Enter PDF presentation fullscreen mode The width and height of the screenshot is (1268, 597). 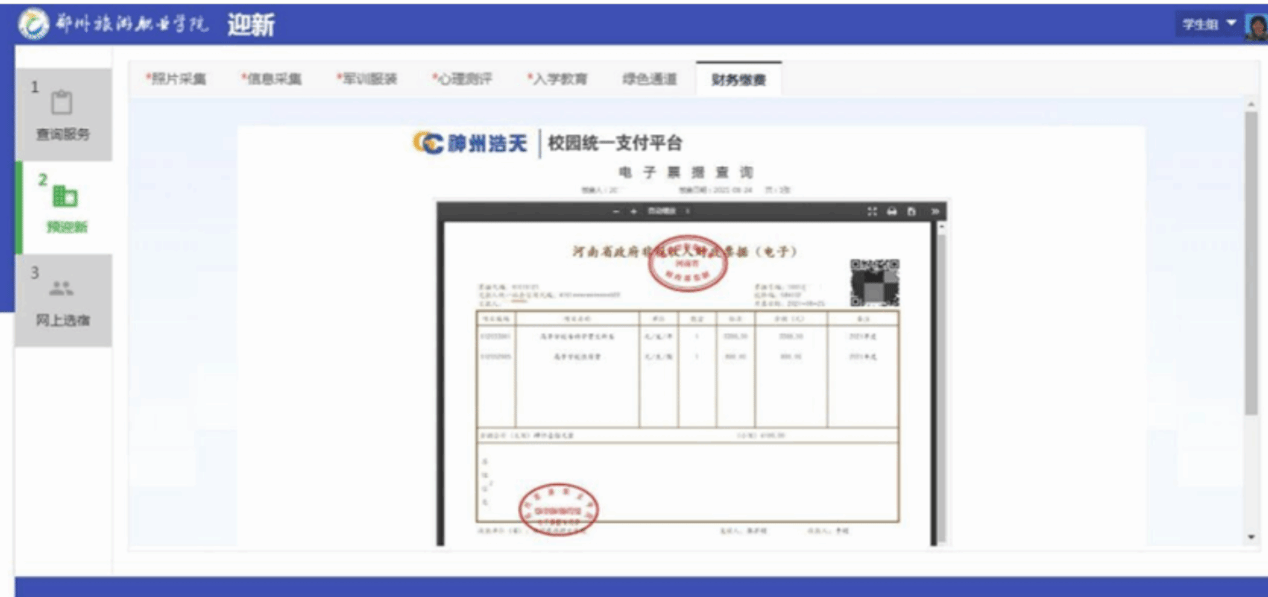tap(872, 212)
